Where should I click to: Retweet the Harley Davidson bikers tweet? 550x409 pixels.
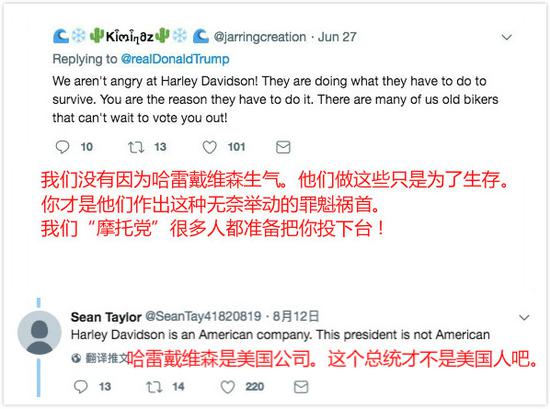click(x=136, y=147)
